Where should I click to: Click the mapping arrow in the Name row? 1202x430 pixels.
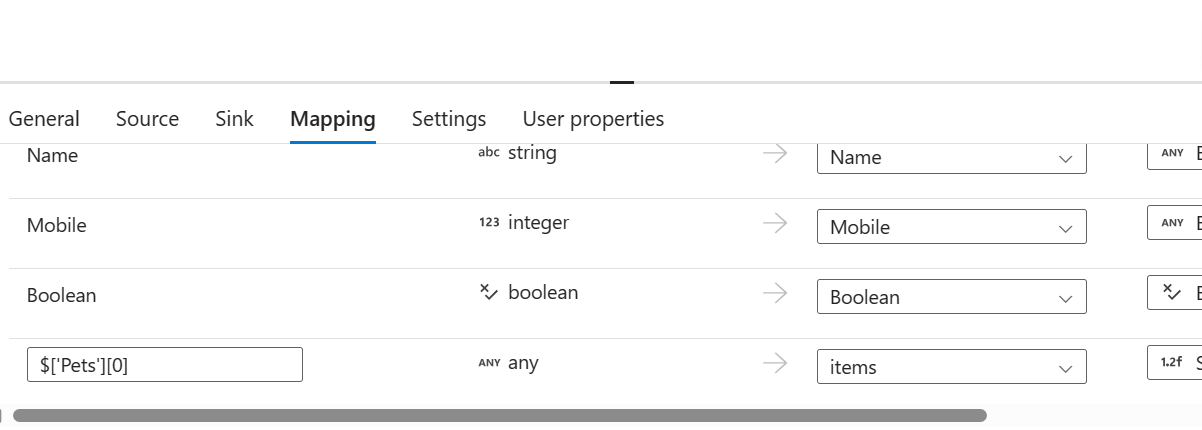pyautogui.click(x=775, y=154)
